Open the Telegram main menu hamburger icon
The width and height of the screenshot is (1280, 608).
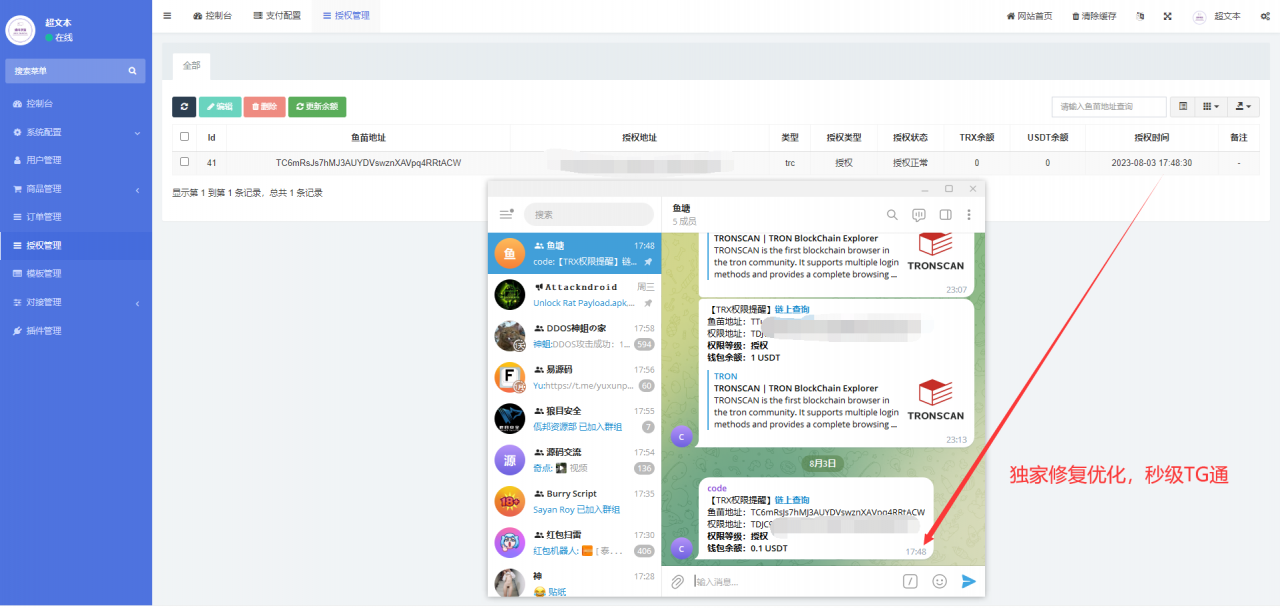coord(506,214)
